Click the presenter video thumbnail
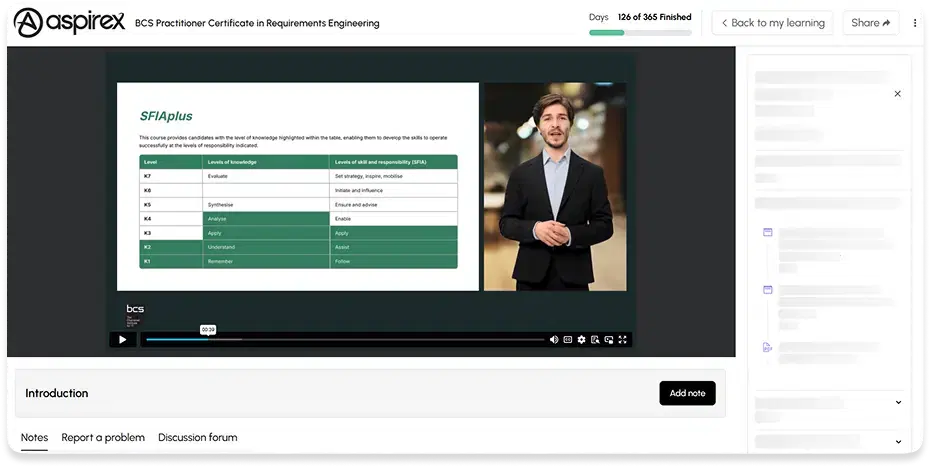 [x=555, y=186]
